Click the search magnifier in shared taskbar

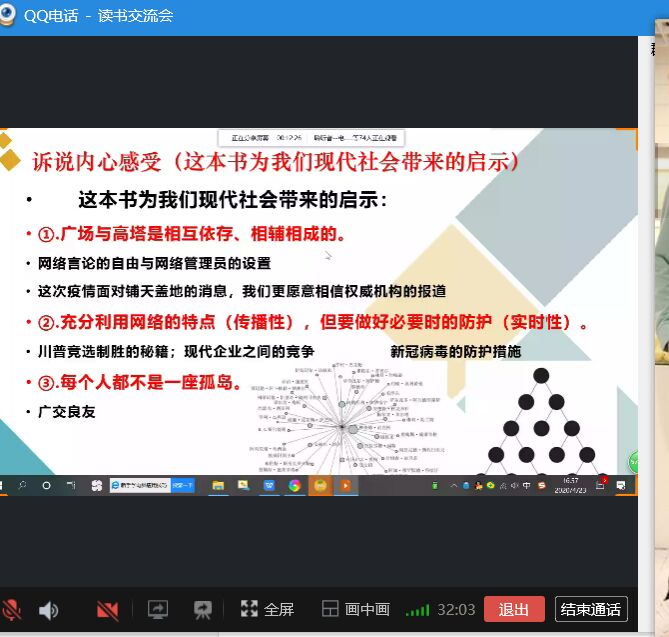click(x=22, y=485)
